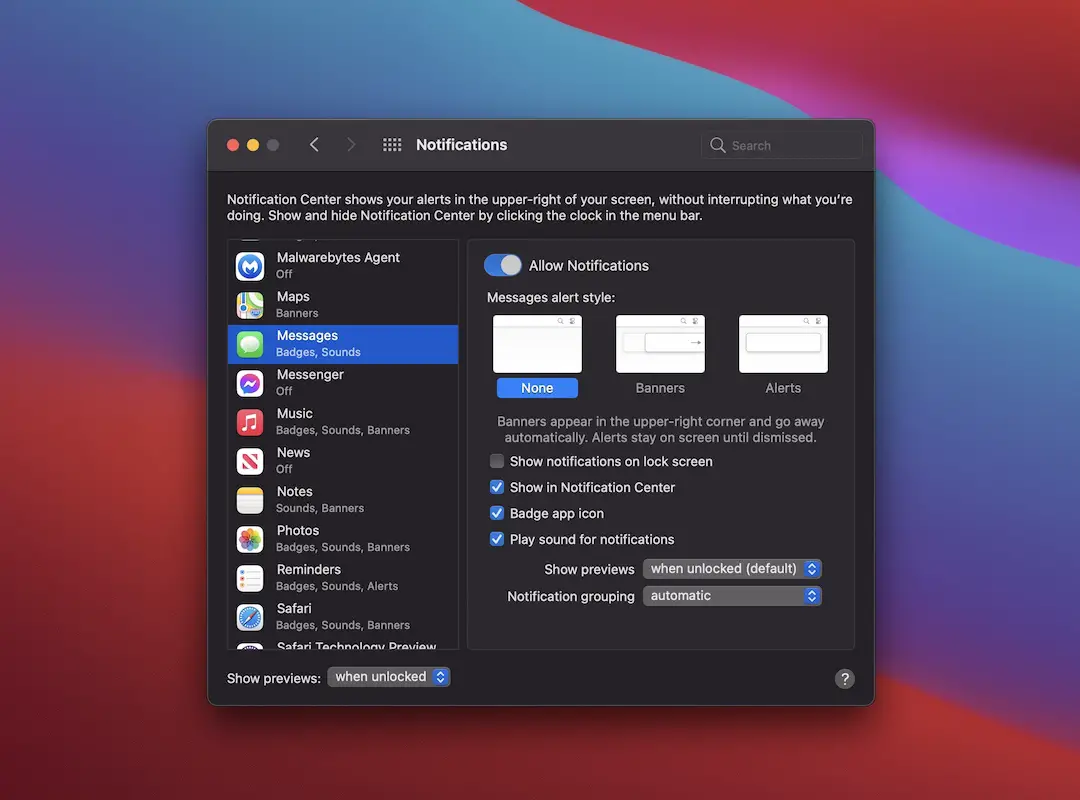The width and height of the screenshot is (1080, 800).
Task: Open the News app icon entry
Action: pos(249,461)
